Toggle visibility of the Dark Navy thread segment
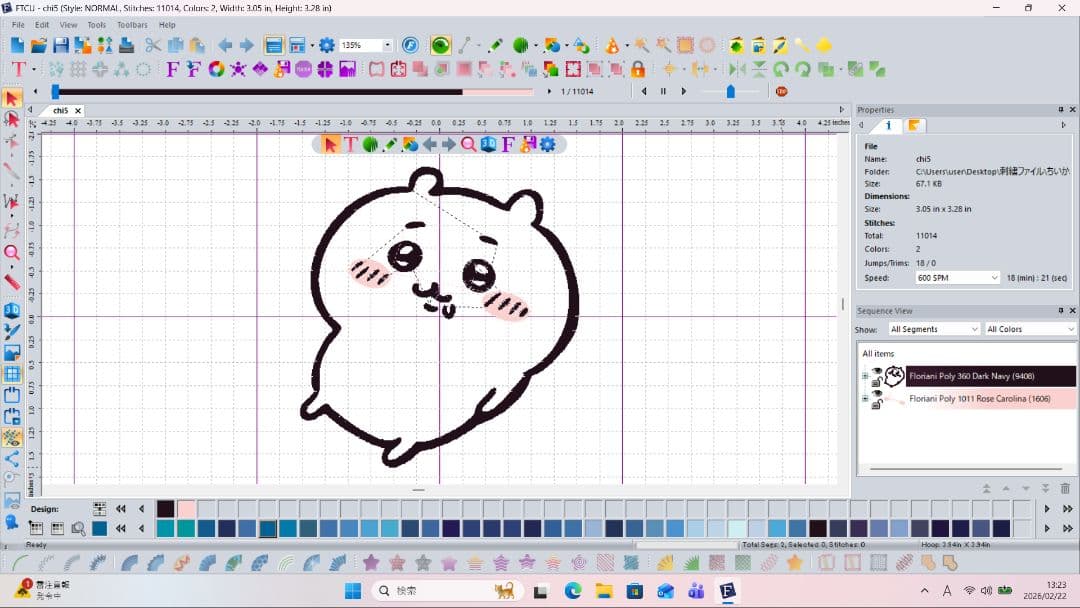 (x=876, y=370)
